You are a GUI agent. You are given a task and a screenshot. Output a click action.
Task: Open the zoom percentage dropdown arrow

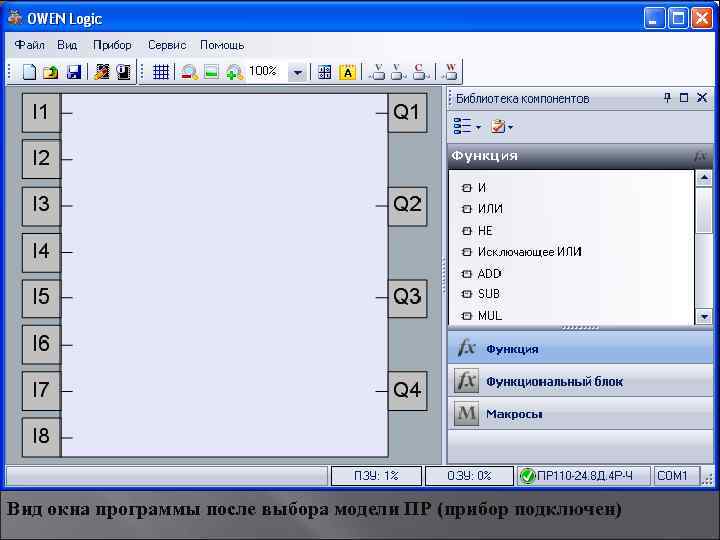click(x=298, y=73)
